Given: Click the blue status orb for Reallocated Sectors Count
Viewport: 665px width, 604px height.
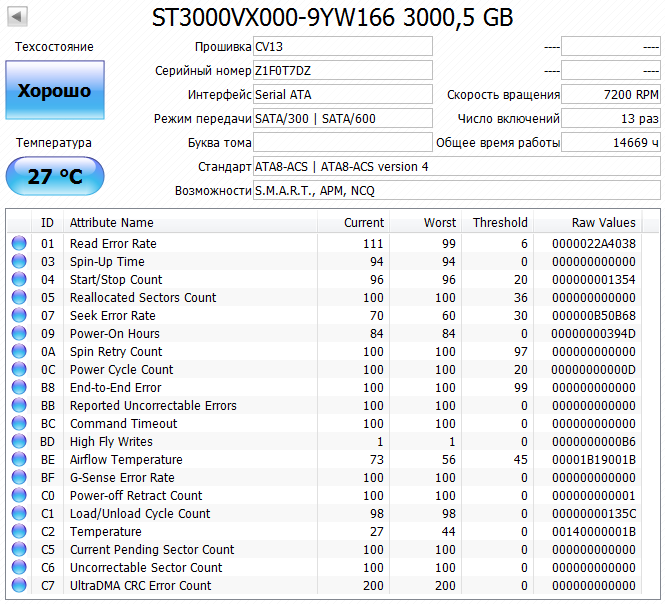Looking at the screenshot, I should [19, 298].
